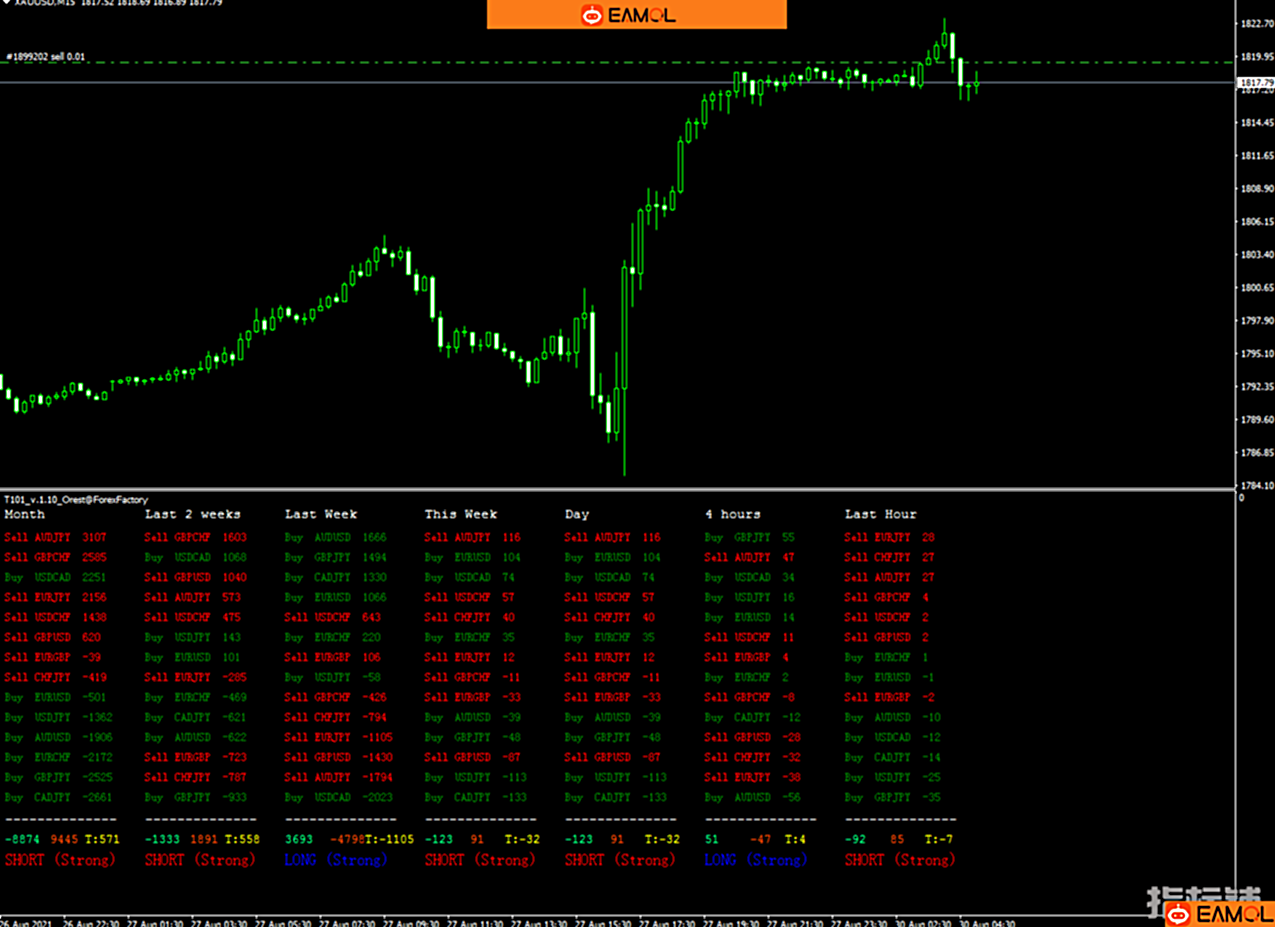
Task: Click the 1800.65 price scale label
Action: [1256, 287]
